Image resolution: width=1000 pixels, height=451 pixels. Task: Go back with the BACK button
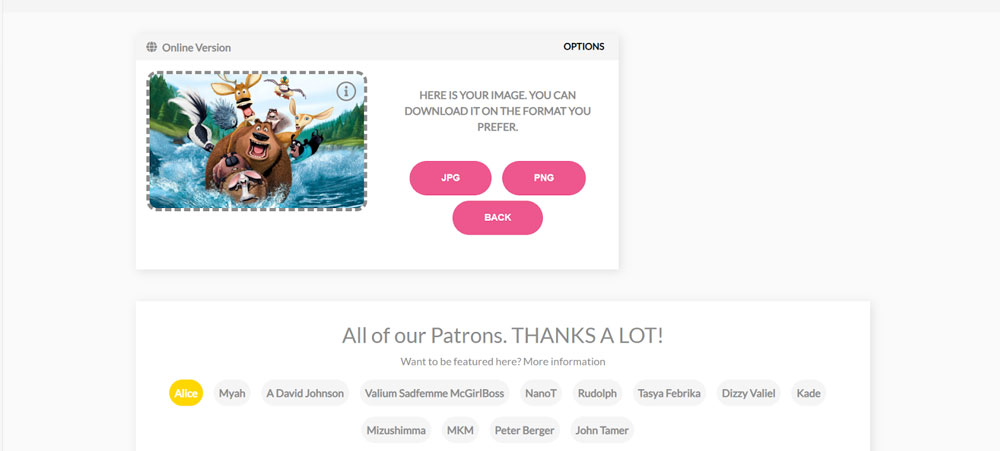(497, 218)
